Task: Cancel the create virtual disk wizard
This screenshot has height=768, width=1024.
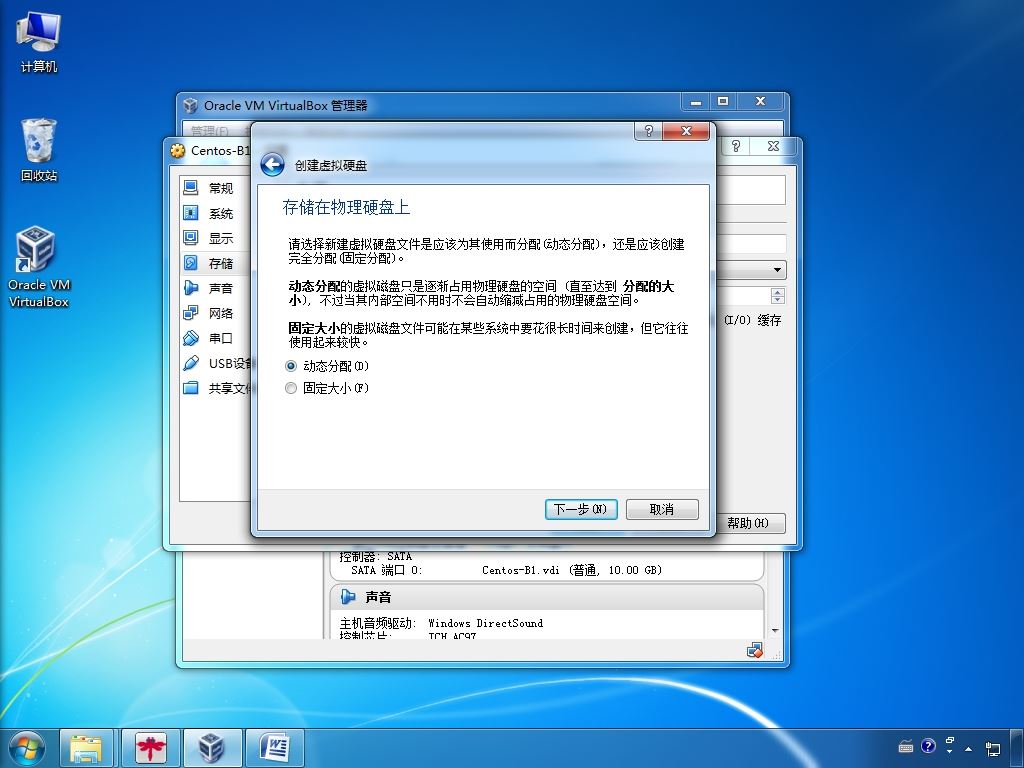Action: (662, 509)
